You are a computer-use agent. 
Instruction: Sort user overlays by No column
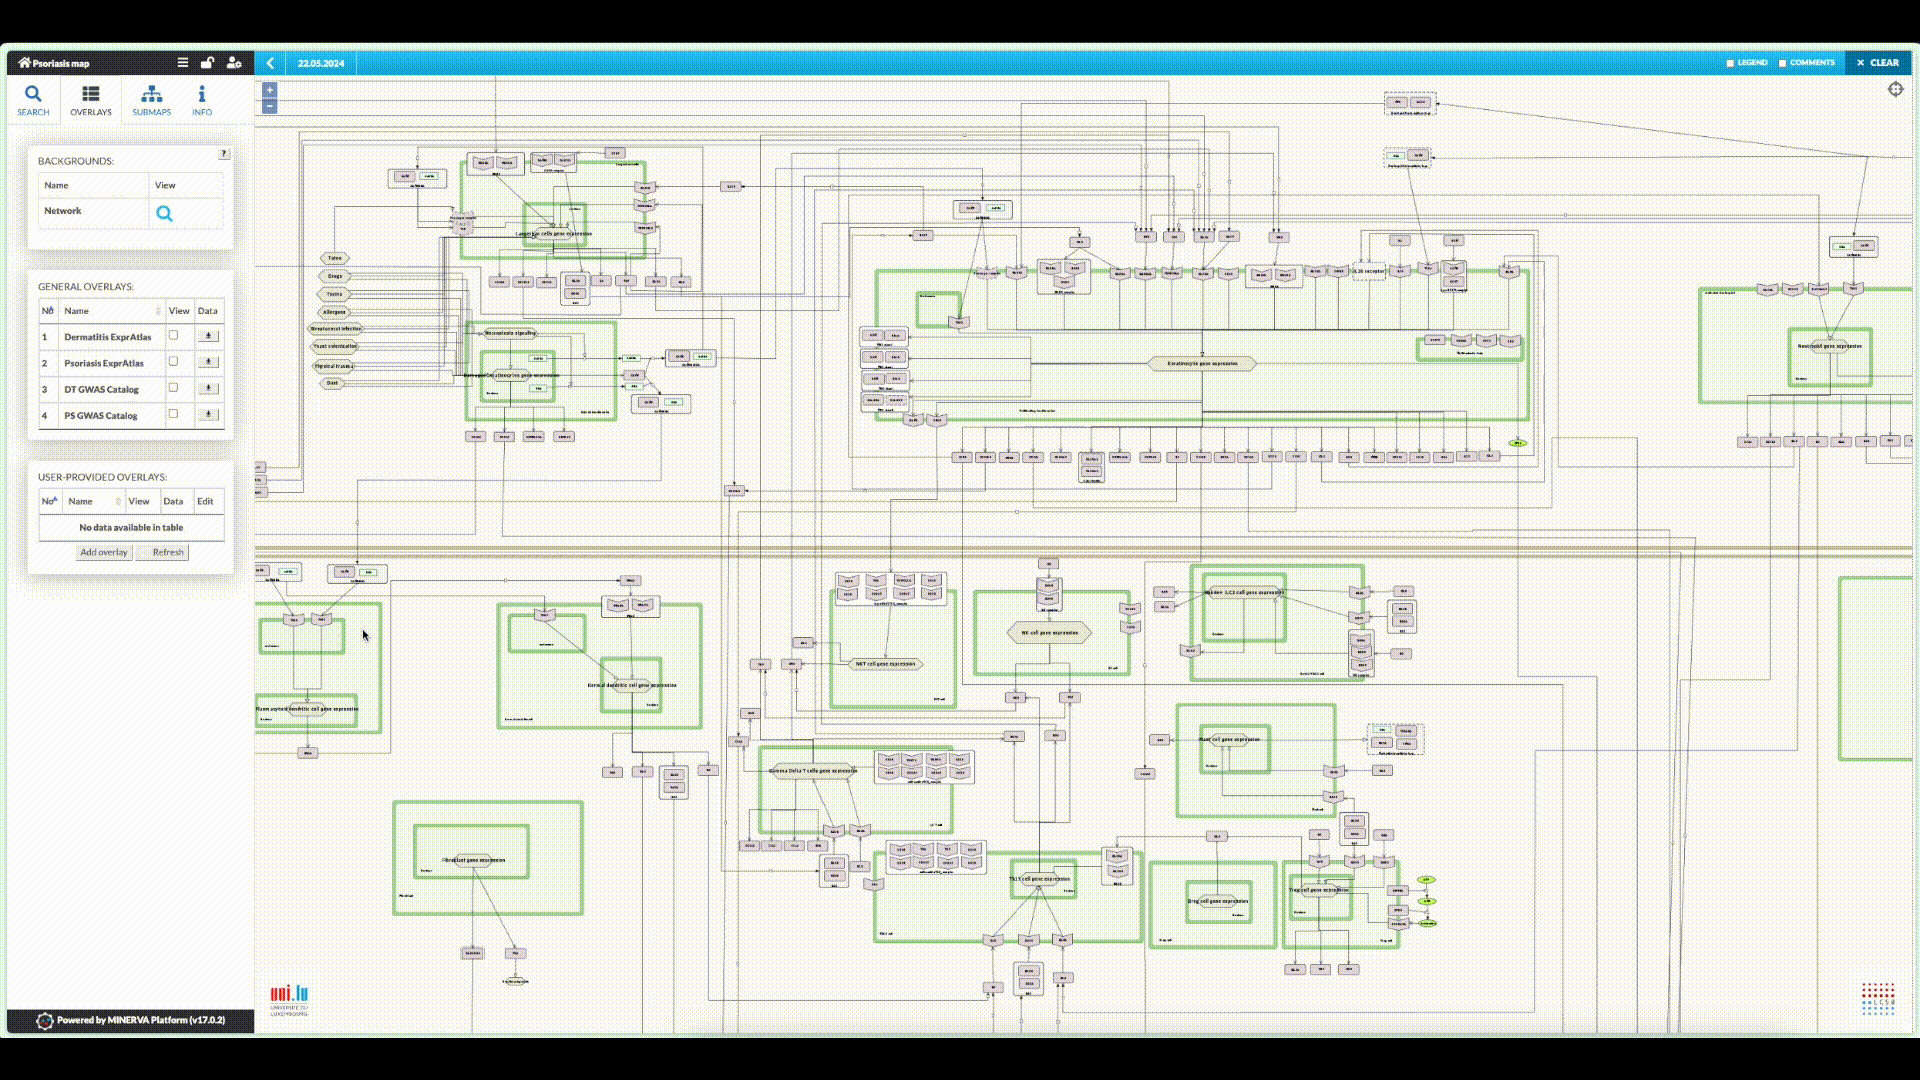coord(49,501)
